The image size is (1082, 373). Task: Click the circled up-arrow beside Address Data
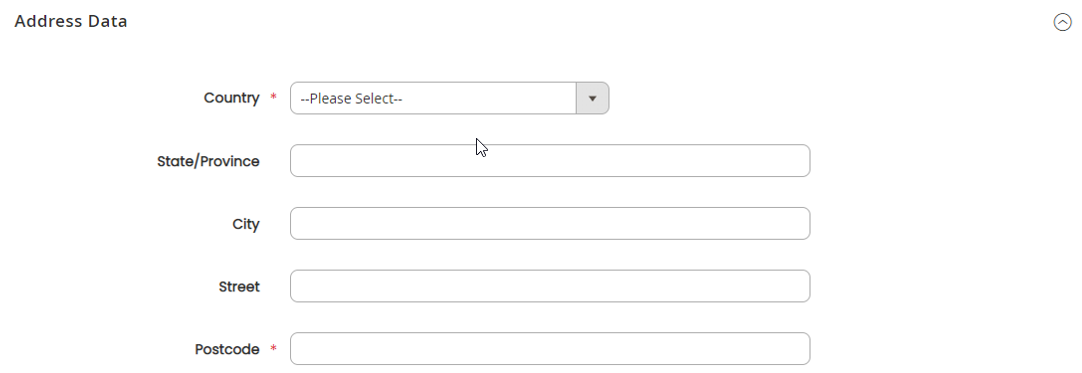1062,22
